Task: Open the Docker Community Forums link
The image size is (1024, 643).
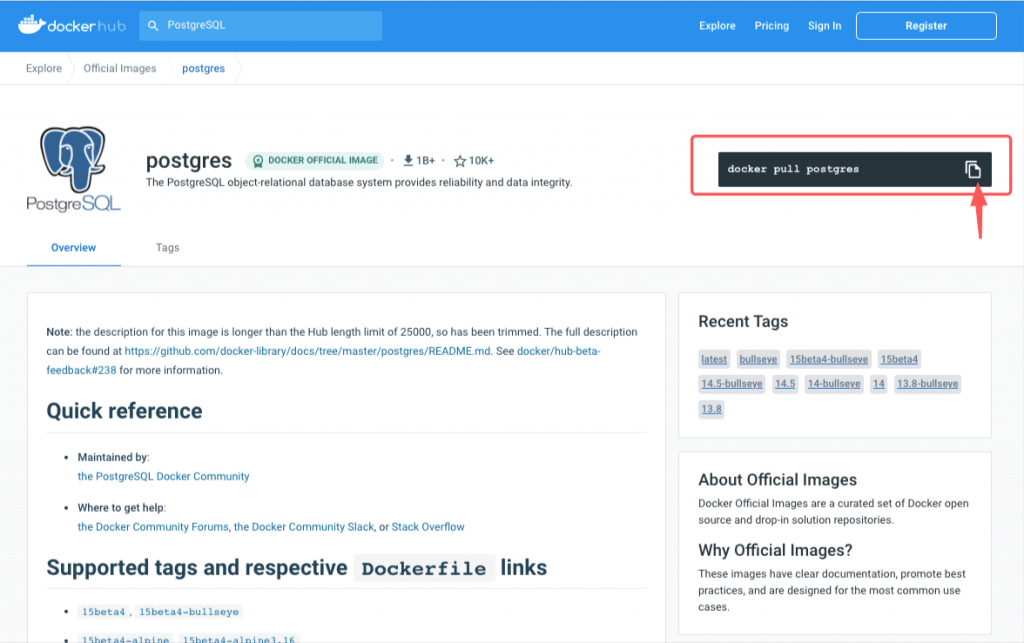Action: coord(153,527)
